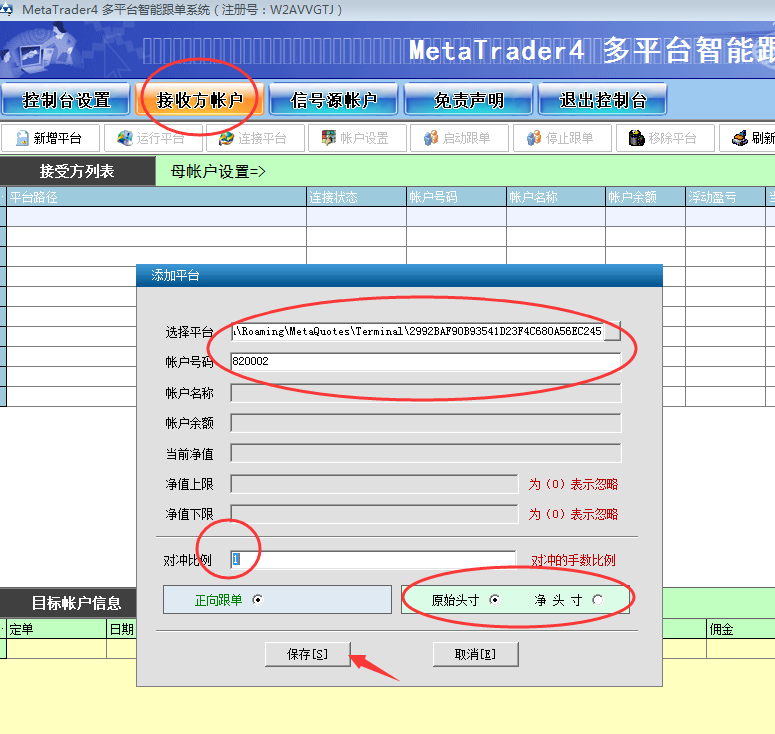Click the 定单 column header
The image size is (775, 734).
point(56,629)
